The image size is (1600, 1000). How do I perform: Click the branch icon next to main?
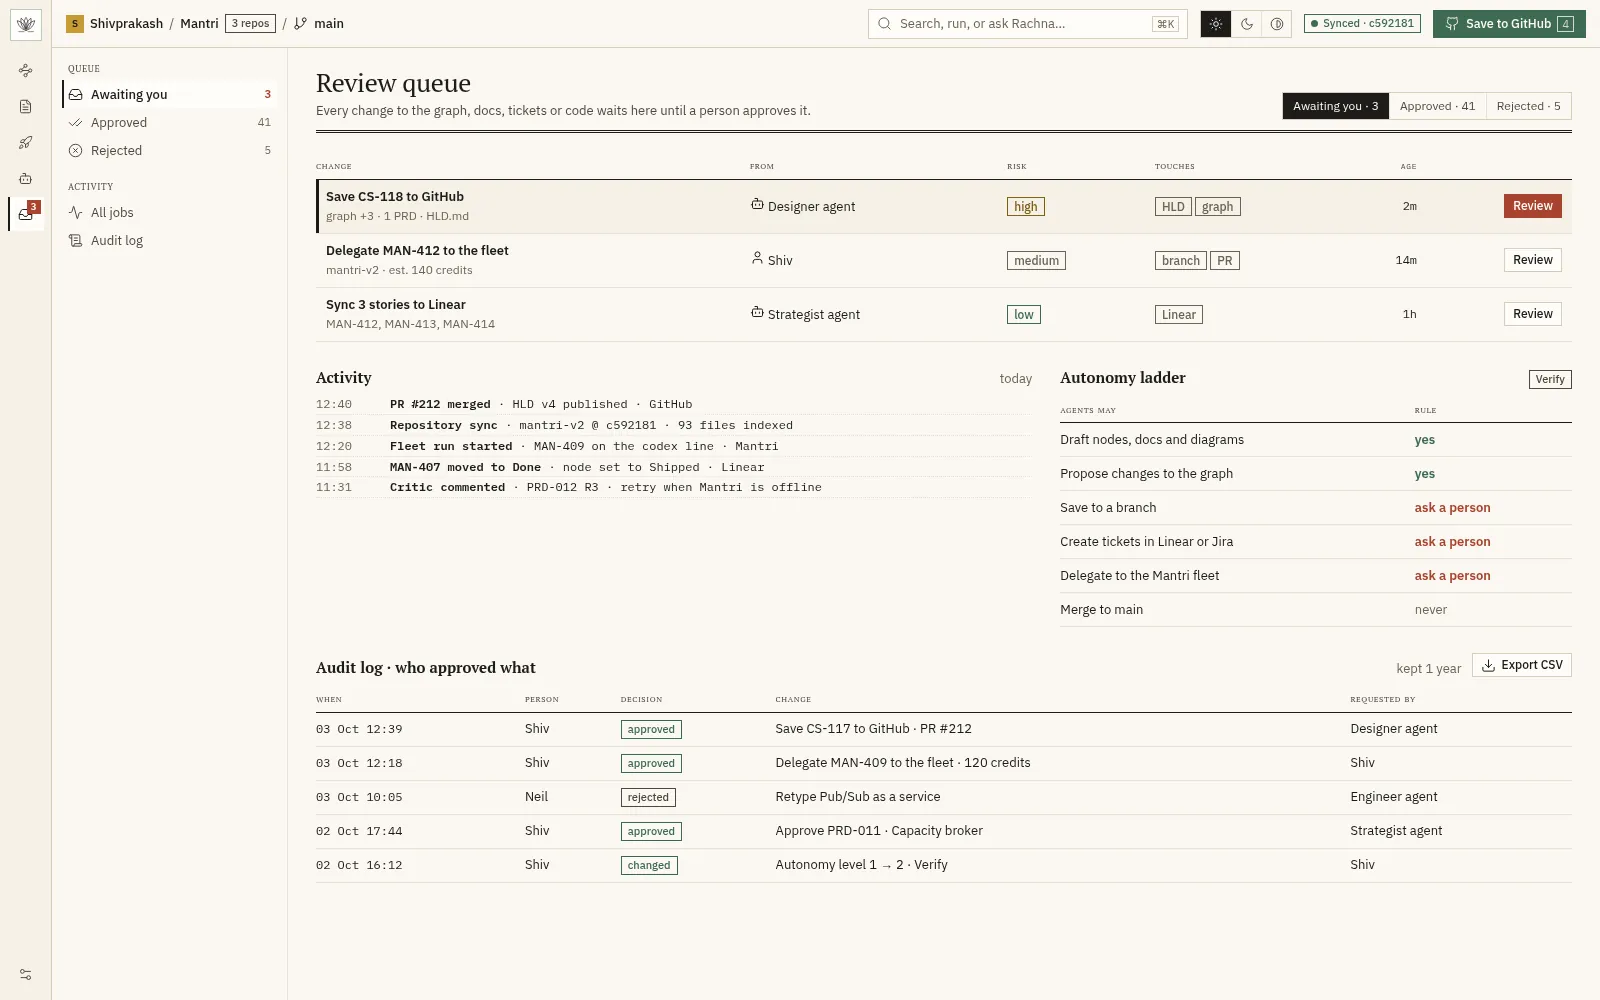click(x=300, y=24)
